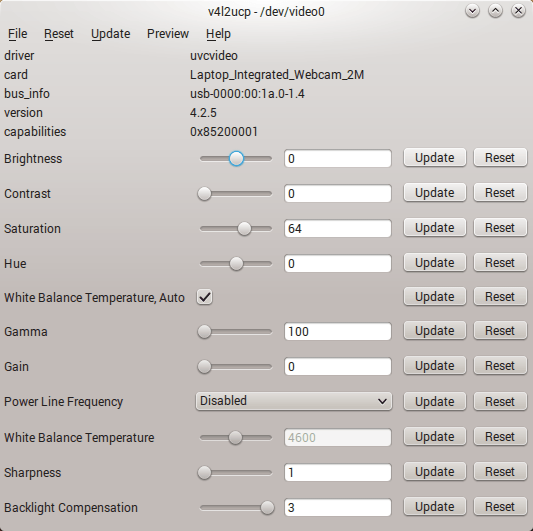Click the Sharpness value input field
Viewport: 533px width, 531px height.
coord(338,473)
